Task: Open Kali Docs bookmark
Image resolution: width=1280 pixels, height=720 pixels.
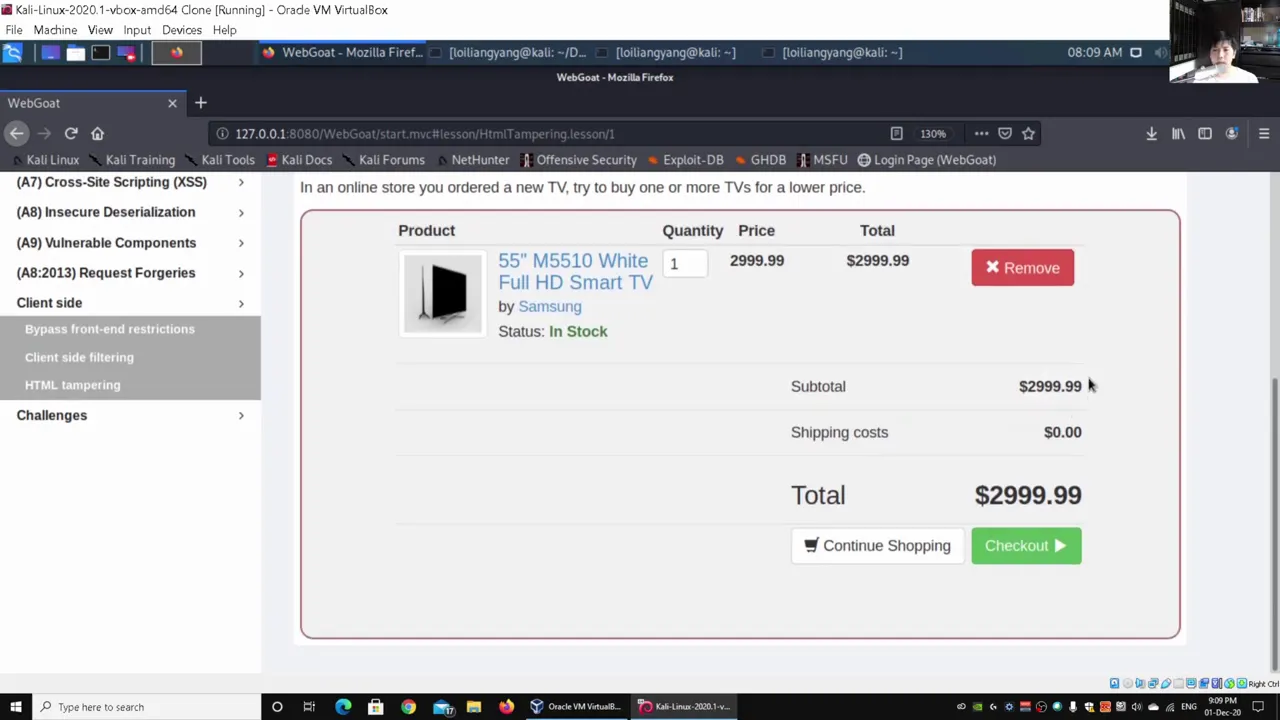Action: 298,160
